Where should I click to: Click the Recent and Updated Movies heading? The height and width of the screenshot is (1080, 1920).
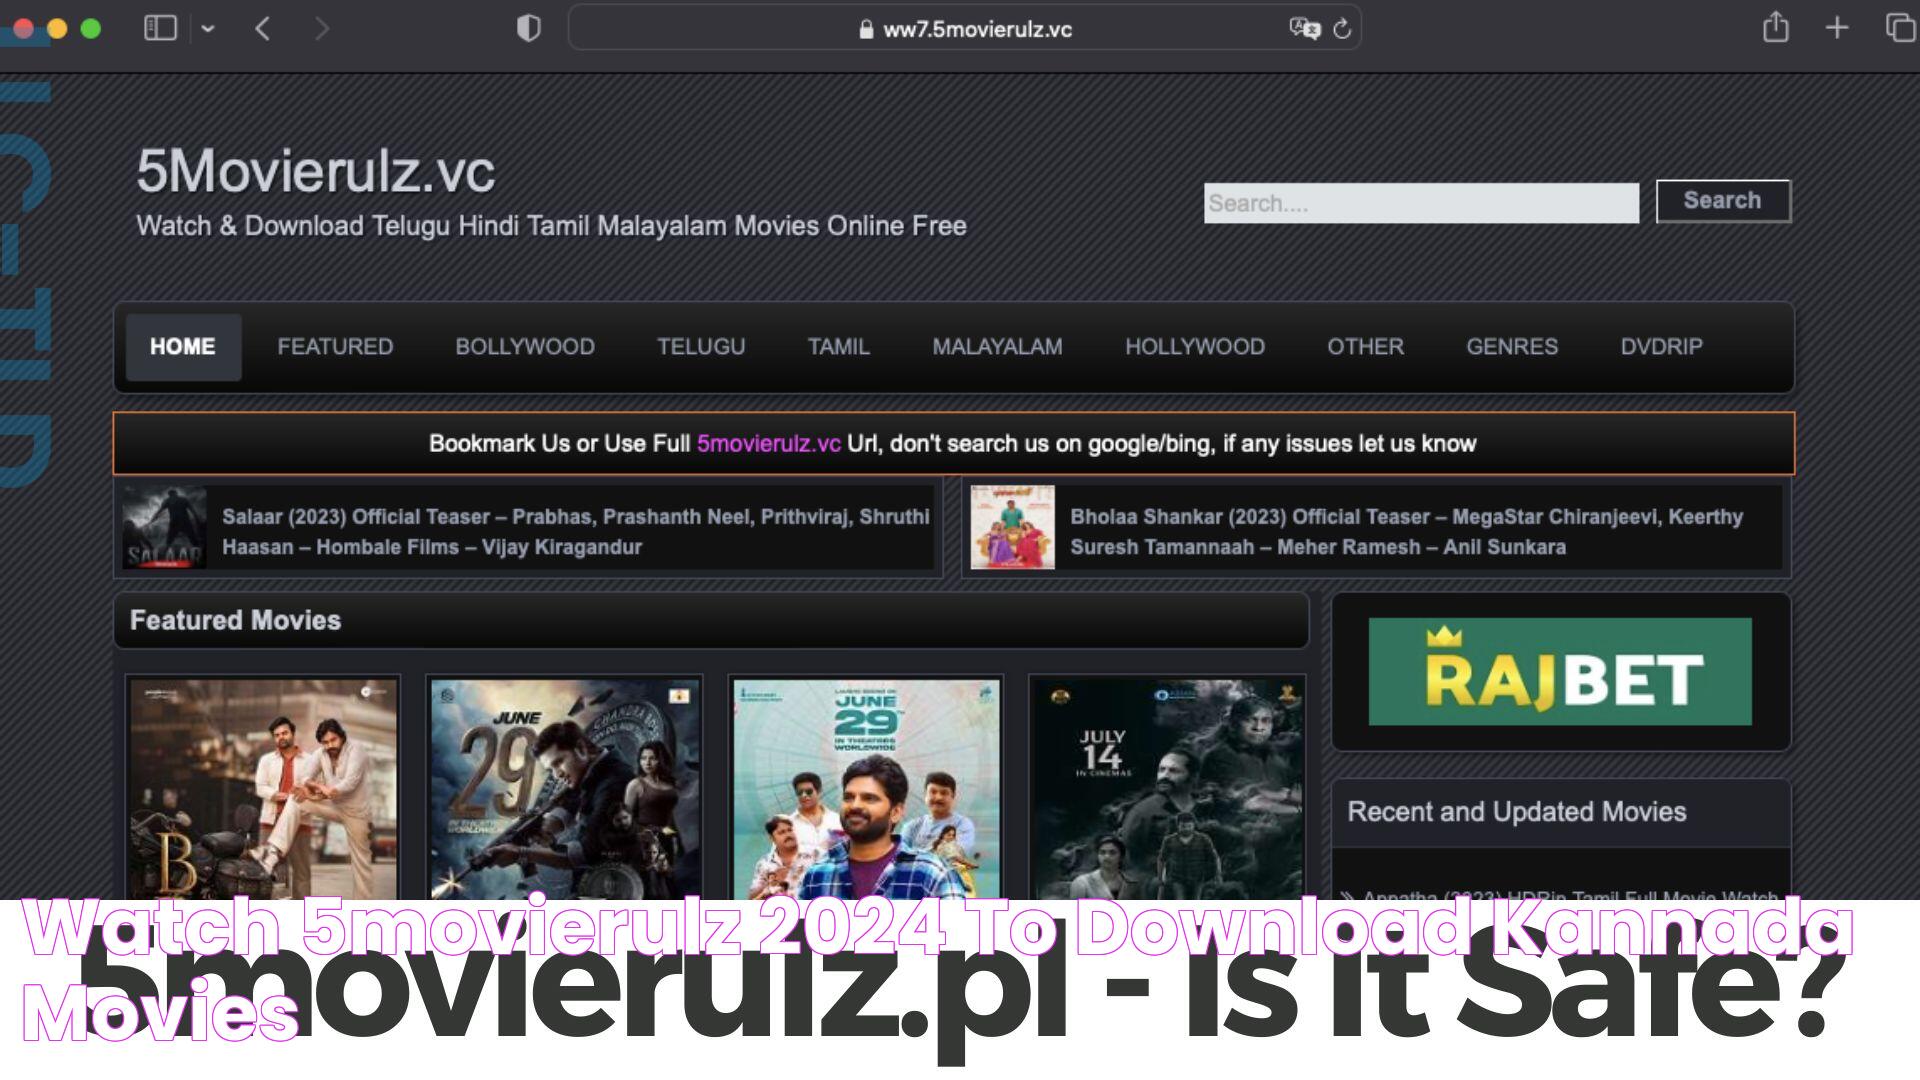(1516, 812)
